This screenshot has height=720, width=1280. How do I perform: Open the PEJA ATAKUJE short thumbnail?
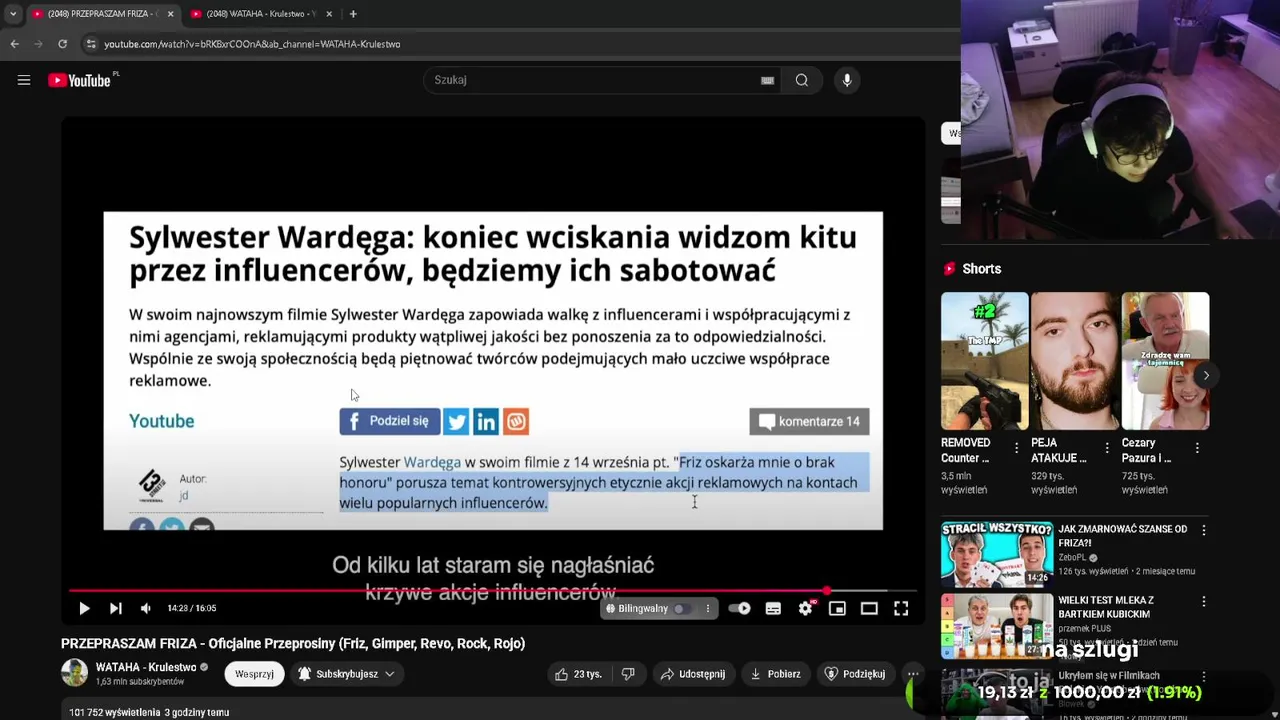[x=1075, y=361]
